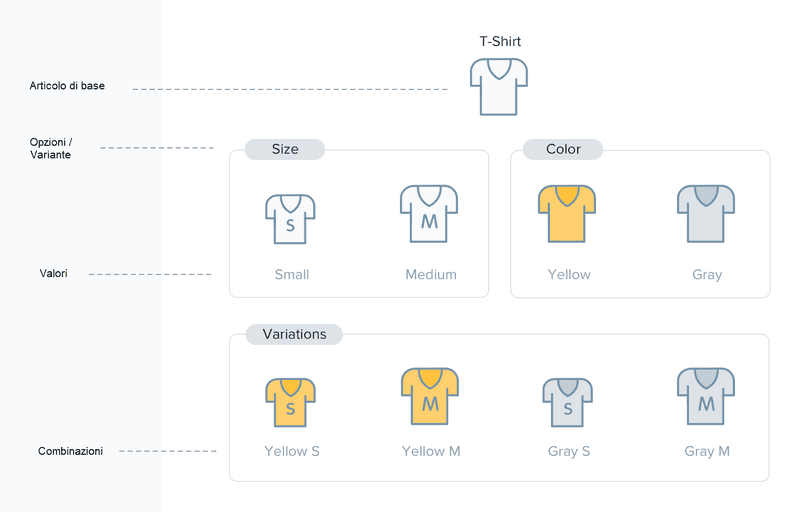Click the Combinazioni label

tap(70, 451)
